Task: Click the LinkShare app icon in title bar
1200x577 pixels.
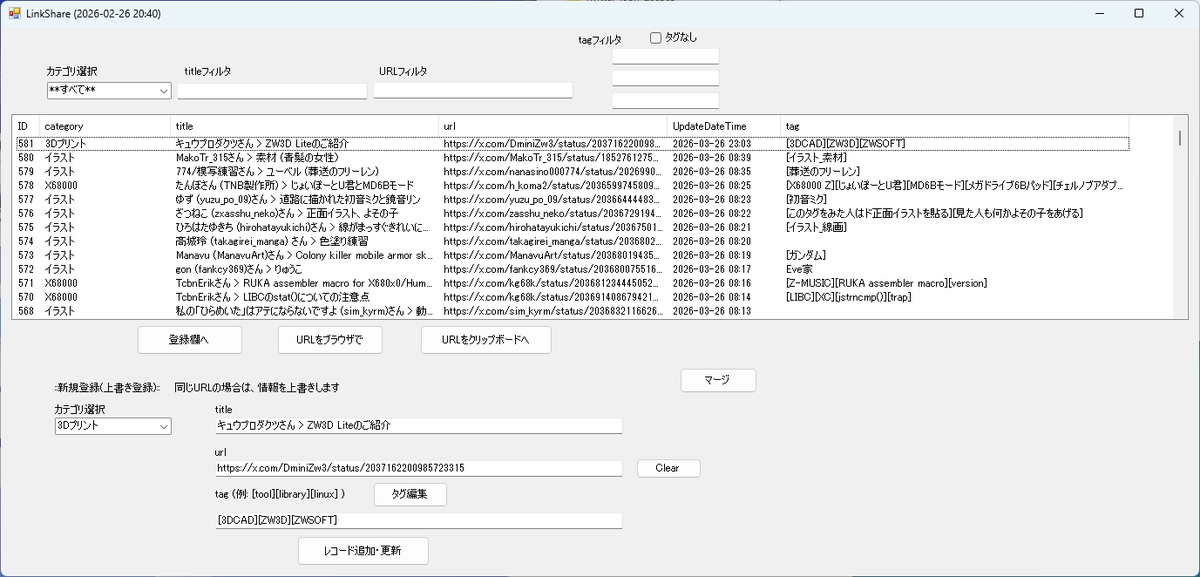Action: point(15,13)
